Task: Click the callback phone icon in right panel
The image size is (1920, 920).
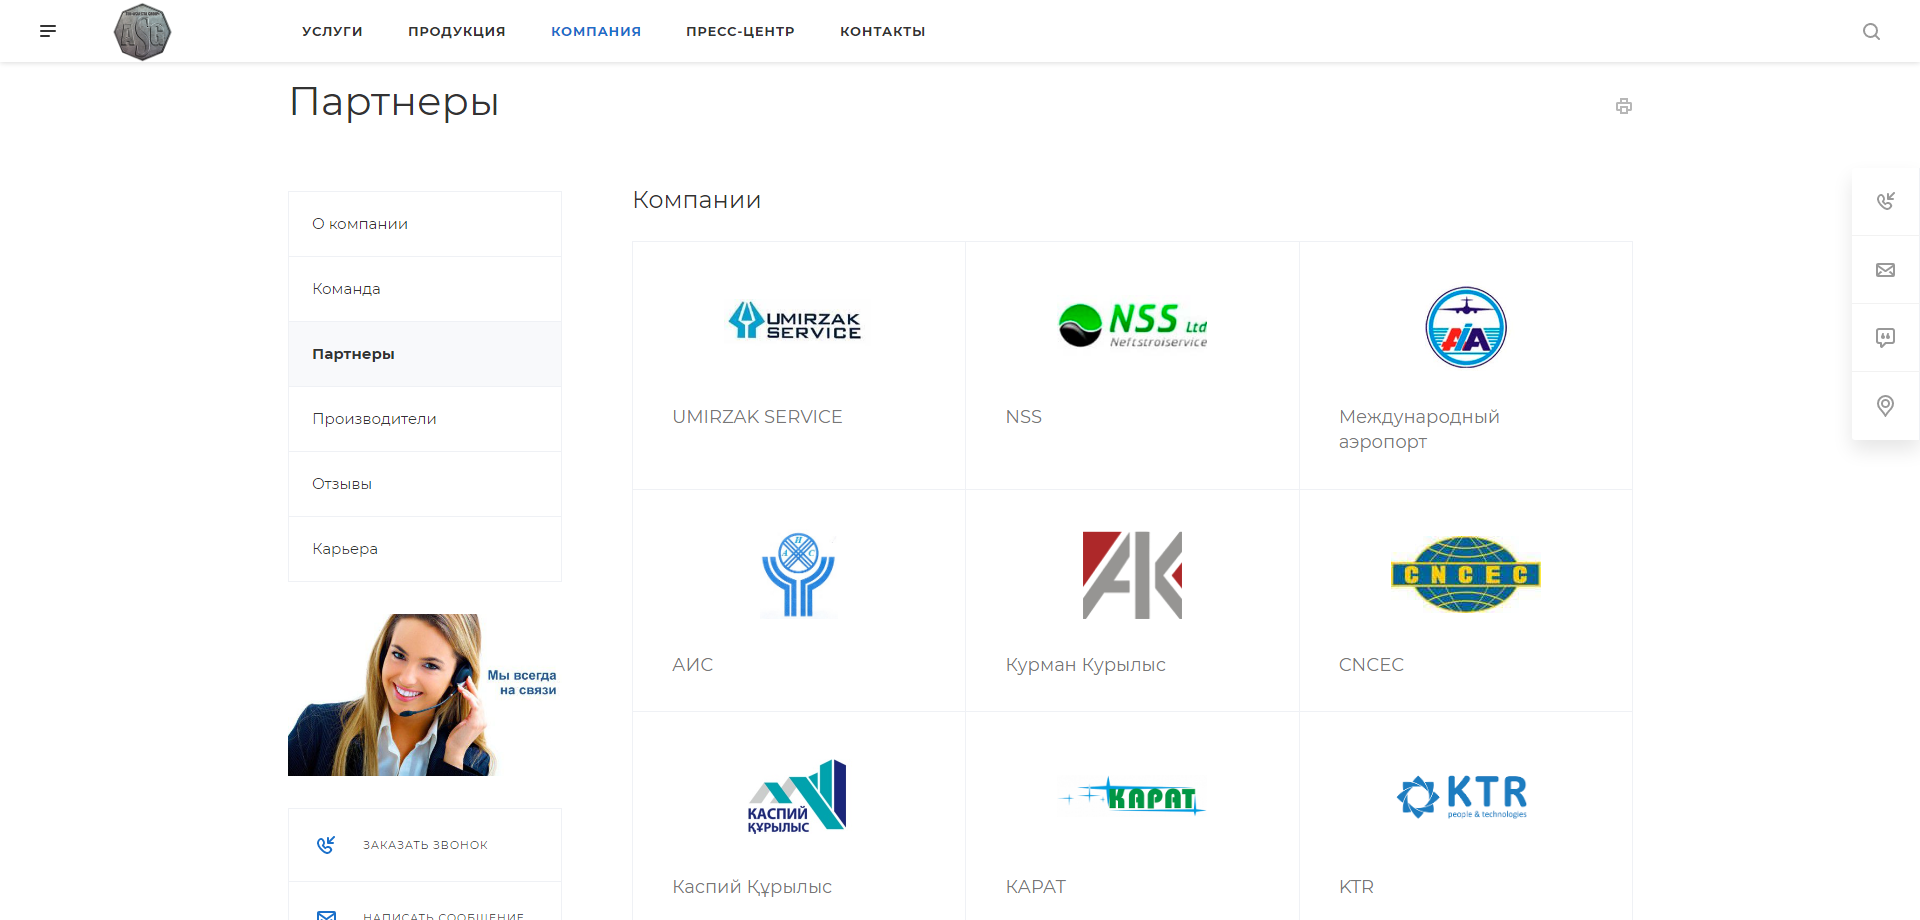Action: pos(1885,201)
